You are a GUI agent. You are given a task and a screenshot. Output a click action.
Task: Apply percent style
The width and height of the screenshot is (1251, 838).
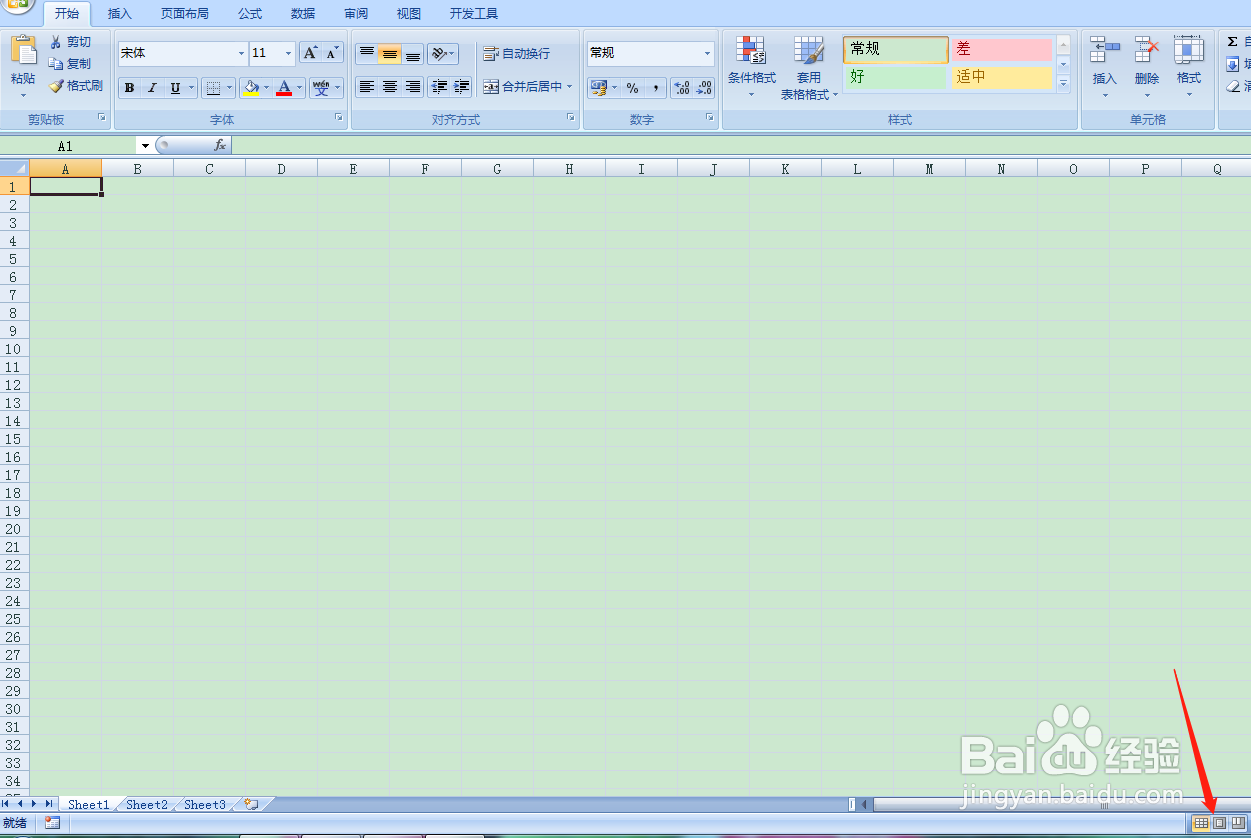pos(632,88)
